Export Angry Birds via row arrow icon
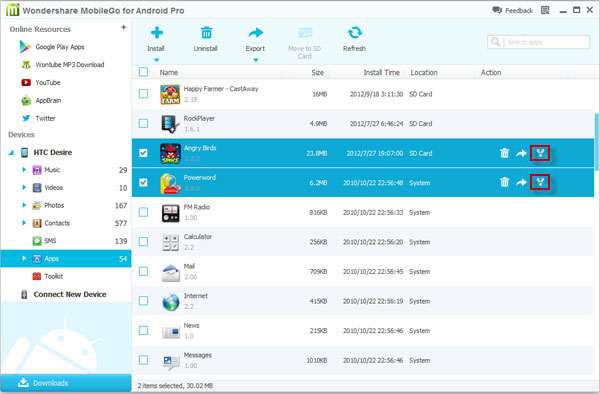 pyautogui.click(x=521, y=153)
